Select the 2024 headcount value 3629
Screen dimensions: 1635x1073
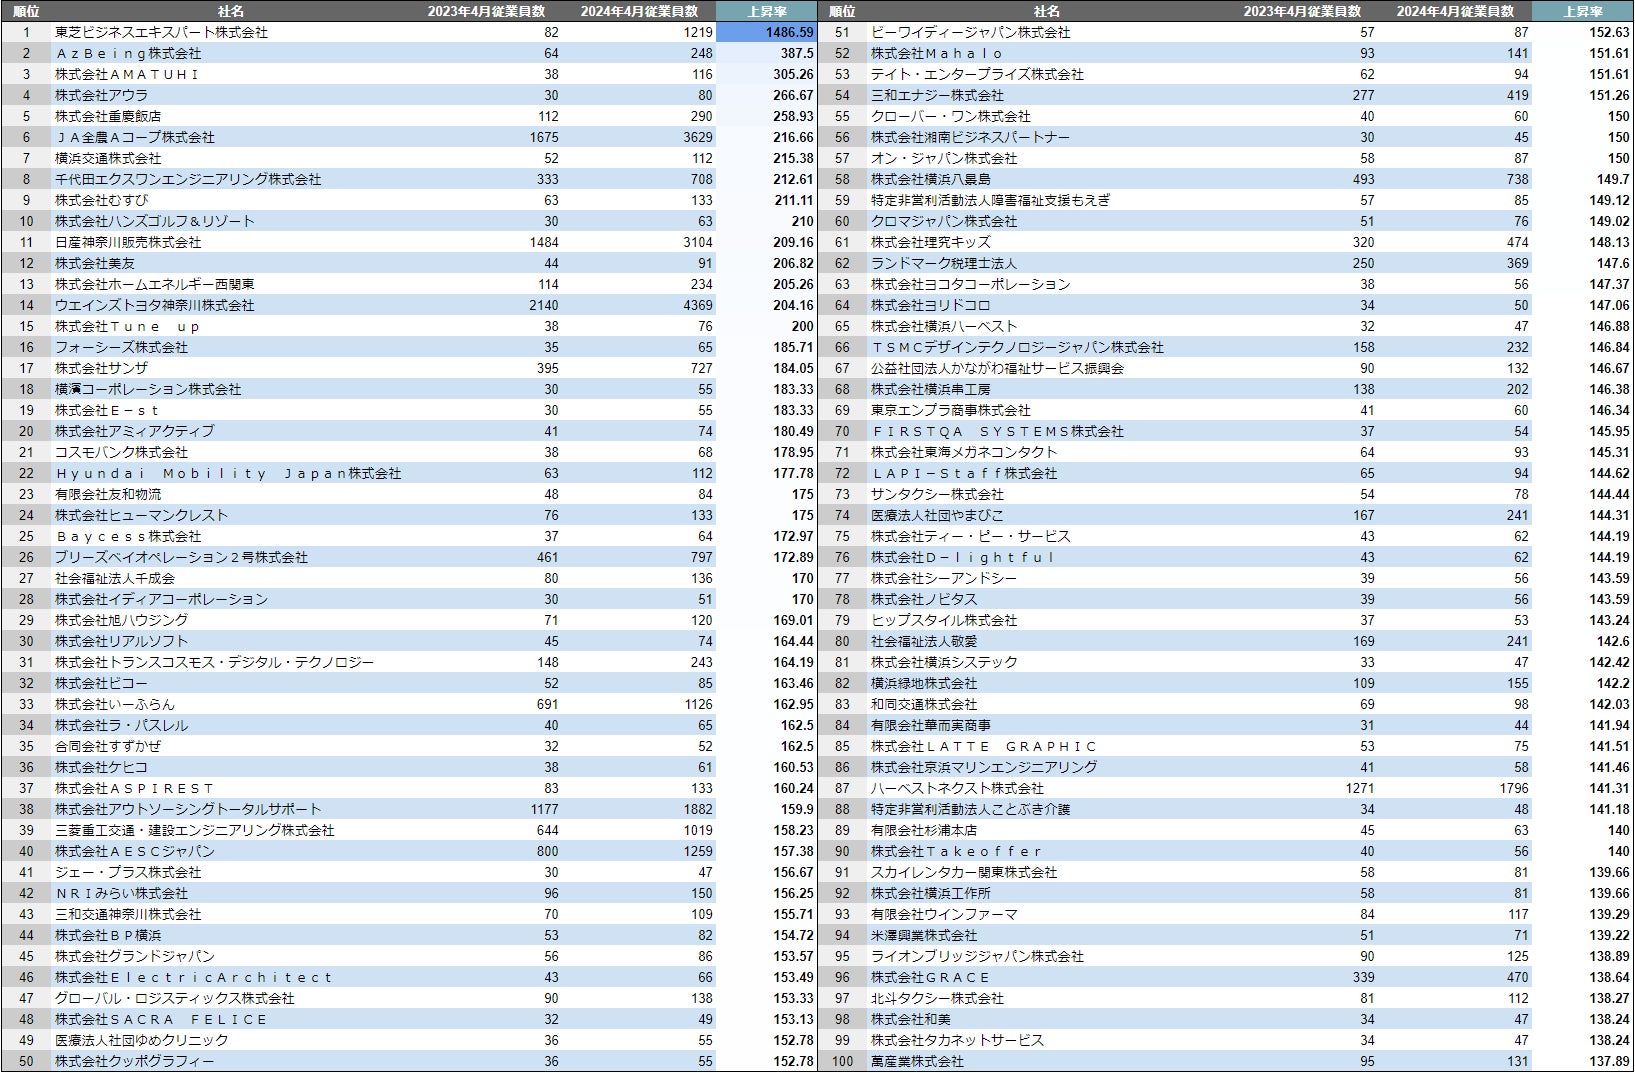click(698, 137)
